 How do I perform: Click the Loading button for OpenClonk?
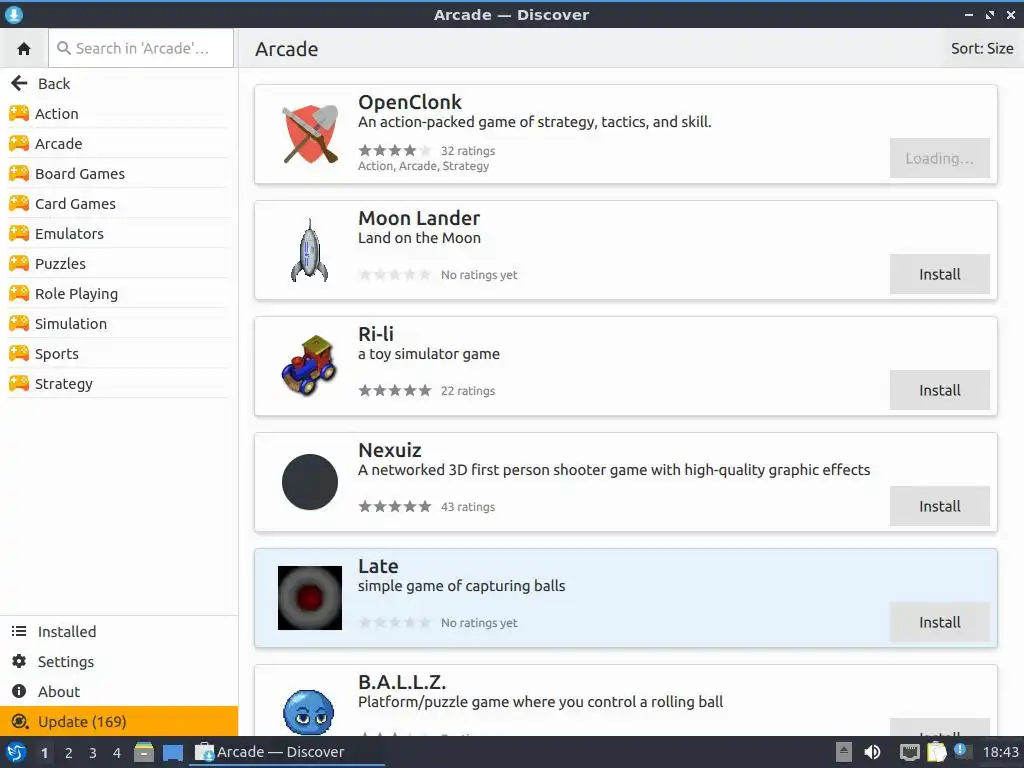(x=940, y=158)
